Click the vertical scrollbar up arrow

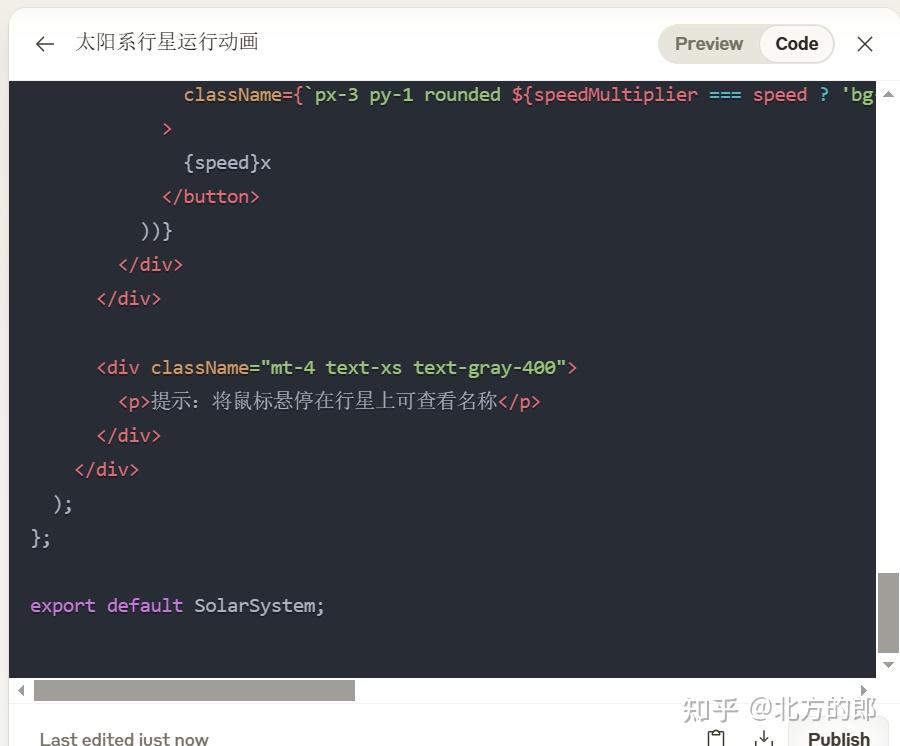coord(888,95)
